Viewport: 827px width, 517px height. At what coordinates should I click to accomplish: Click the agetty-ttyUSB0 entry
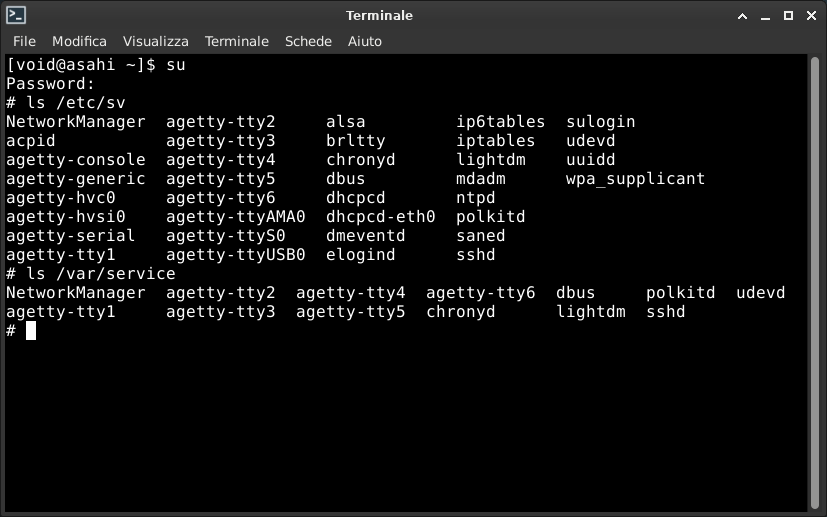(235, 255)
